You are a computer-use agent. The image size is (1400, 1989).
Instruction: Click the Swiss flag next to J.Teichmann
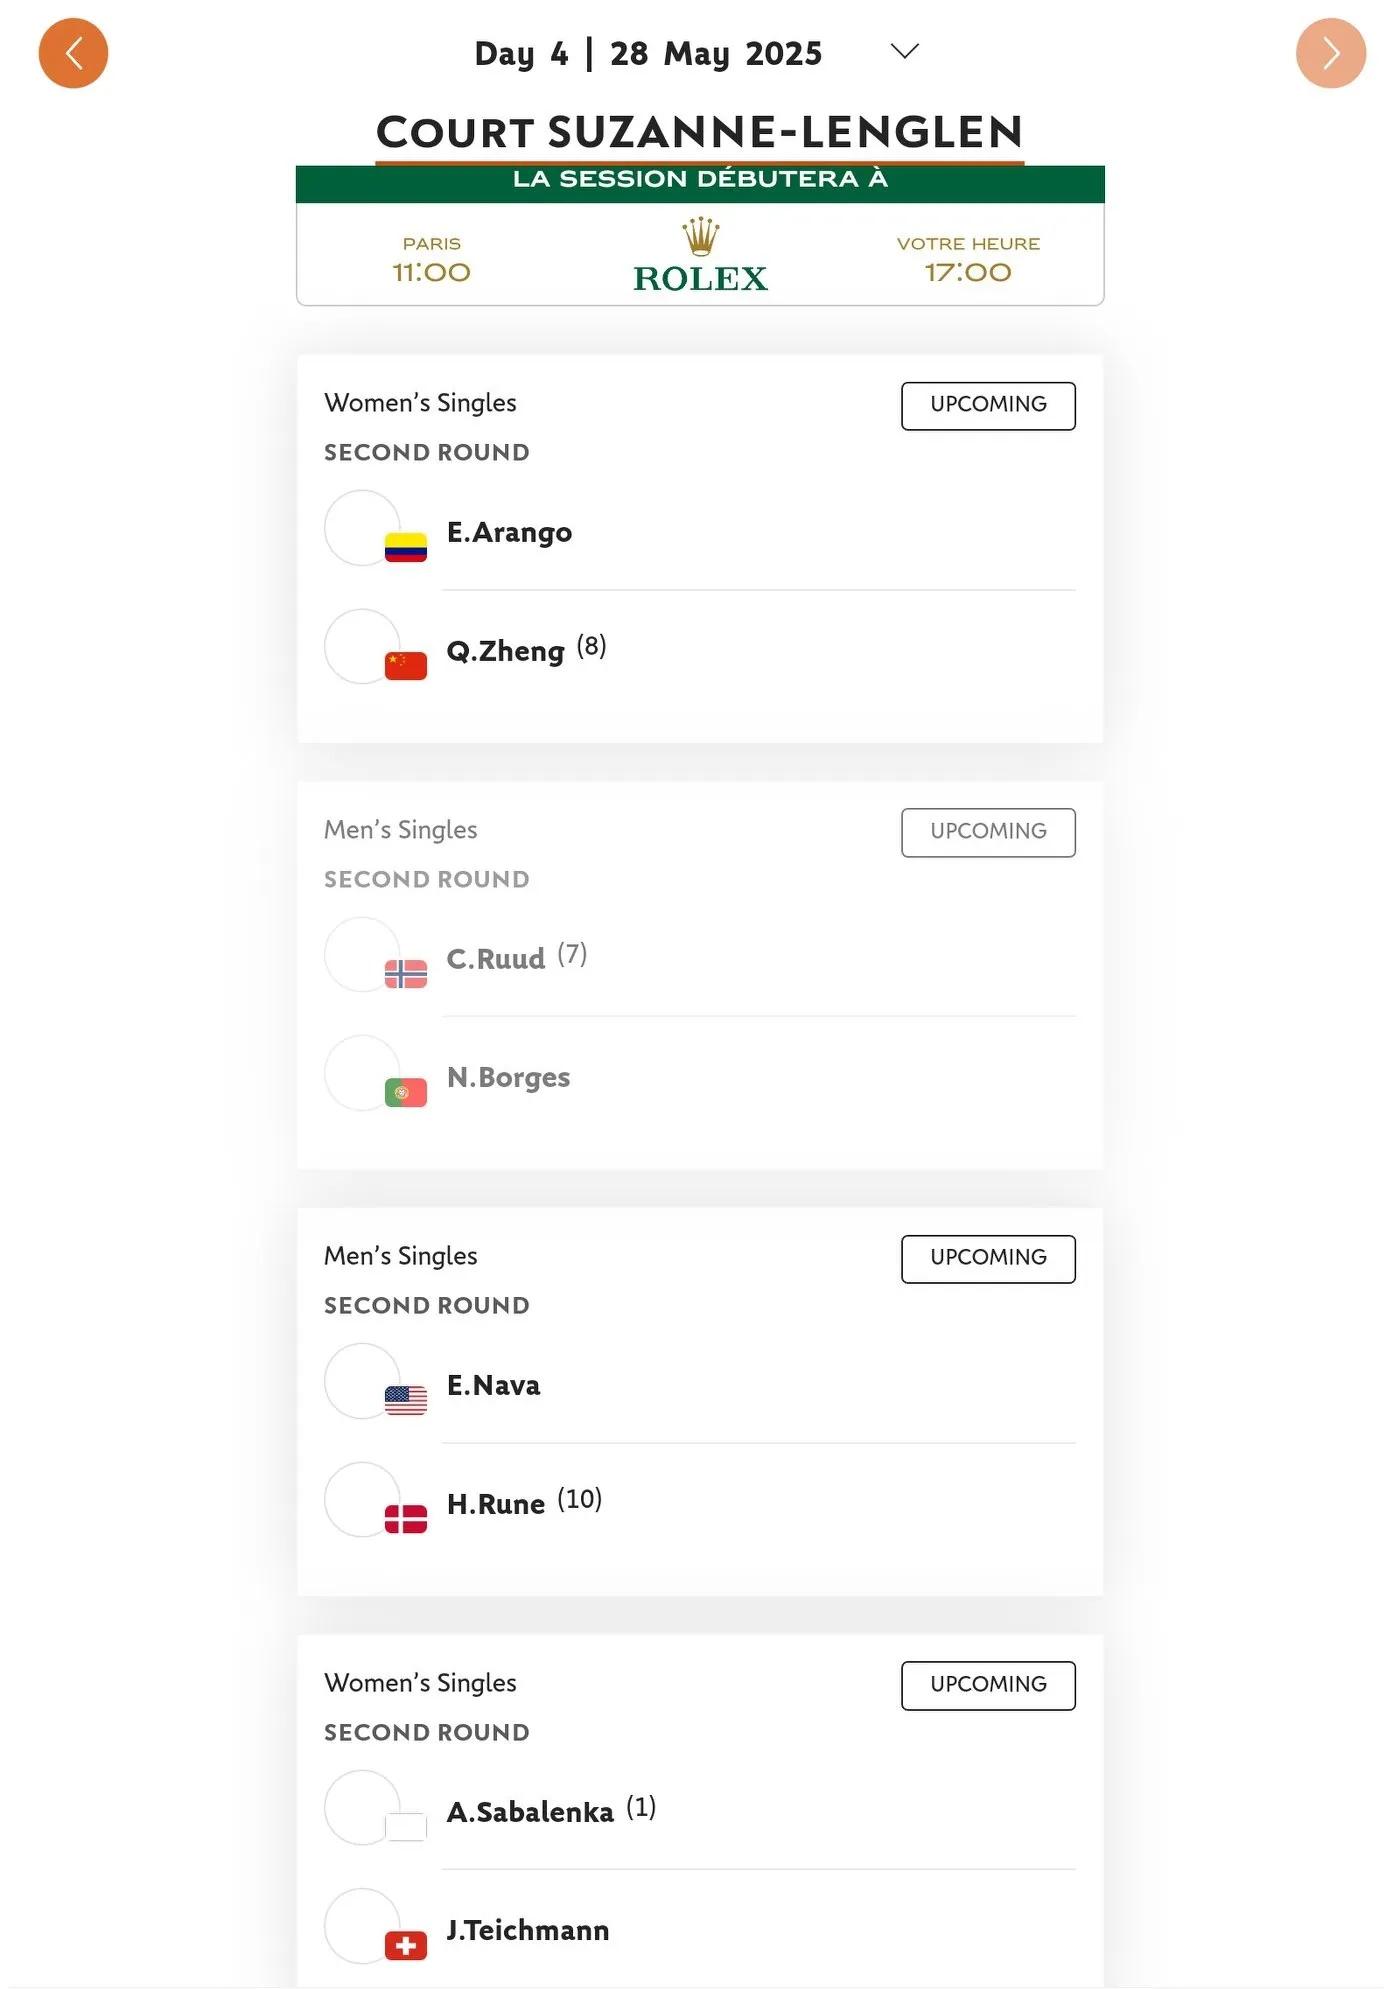pyautogui.click(x=406, y=1945)
